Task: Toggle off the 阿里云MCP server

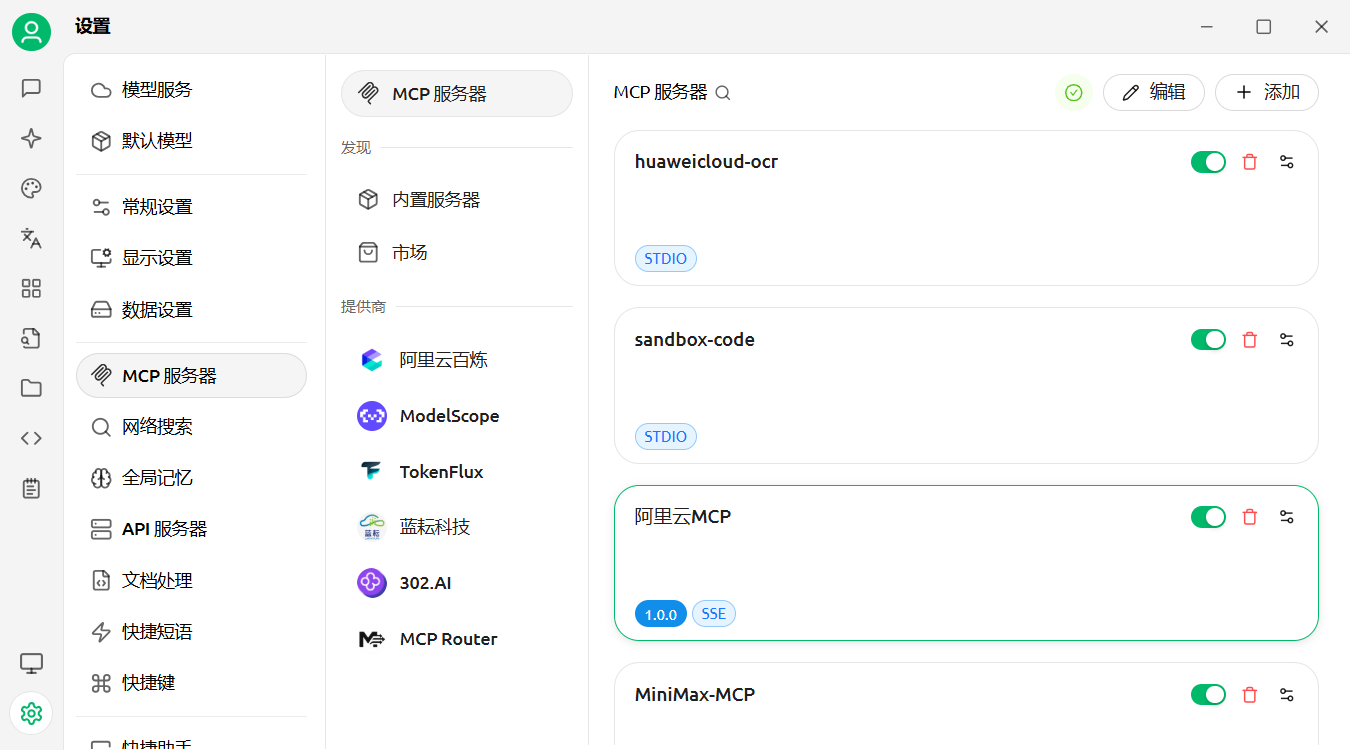Action: point(1208,516)
